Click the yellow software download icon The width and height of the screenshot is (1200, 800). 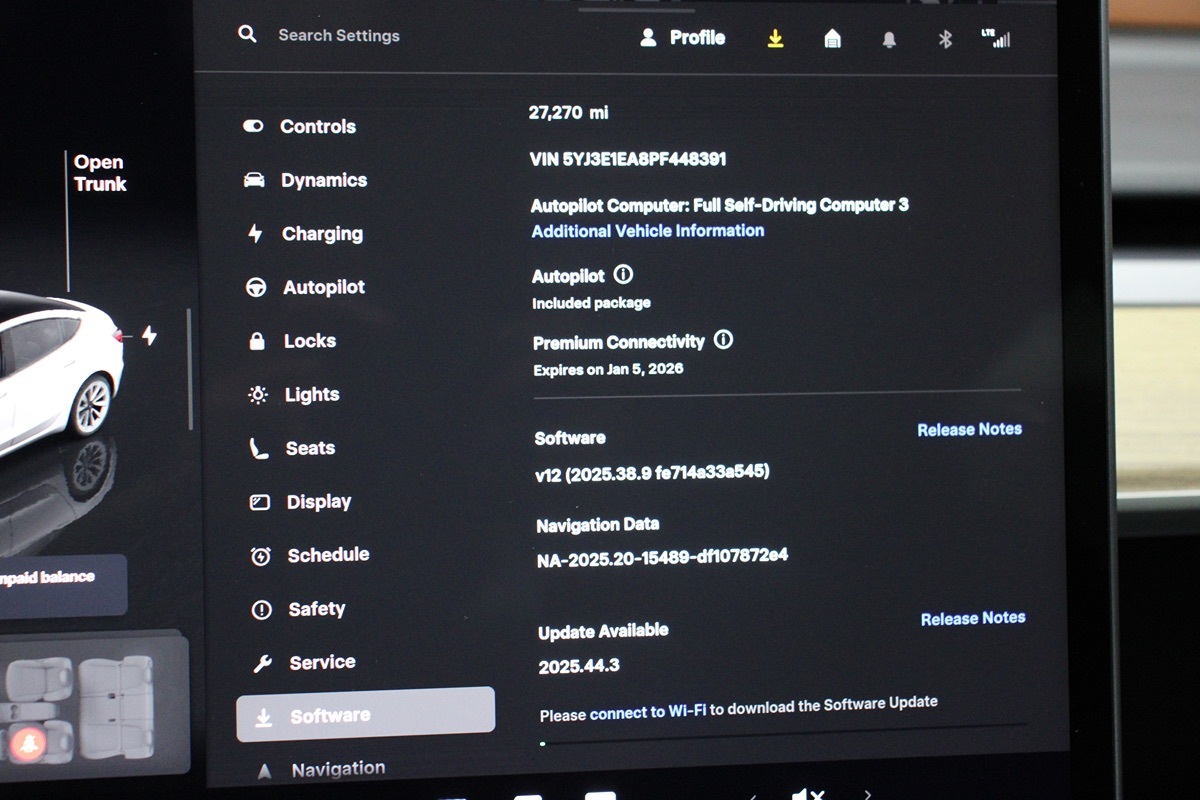tap(775, 39)
